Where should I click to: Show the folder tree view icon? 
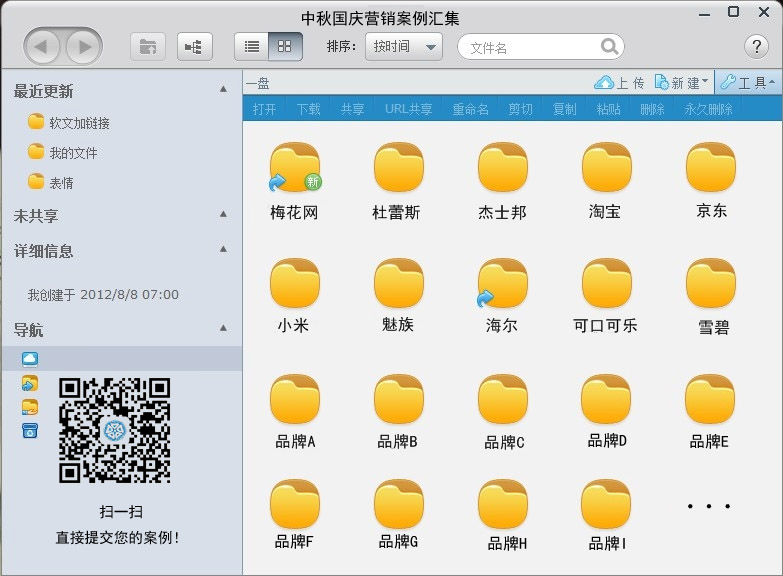(195, 46)
